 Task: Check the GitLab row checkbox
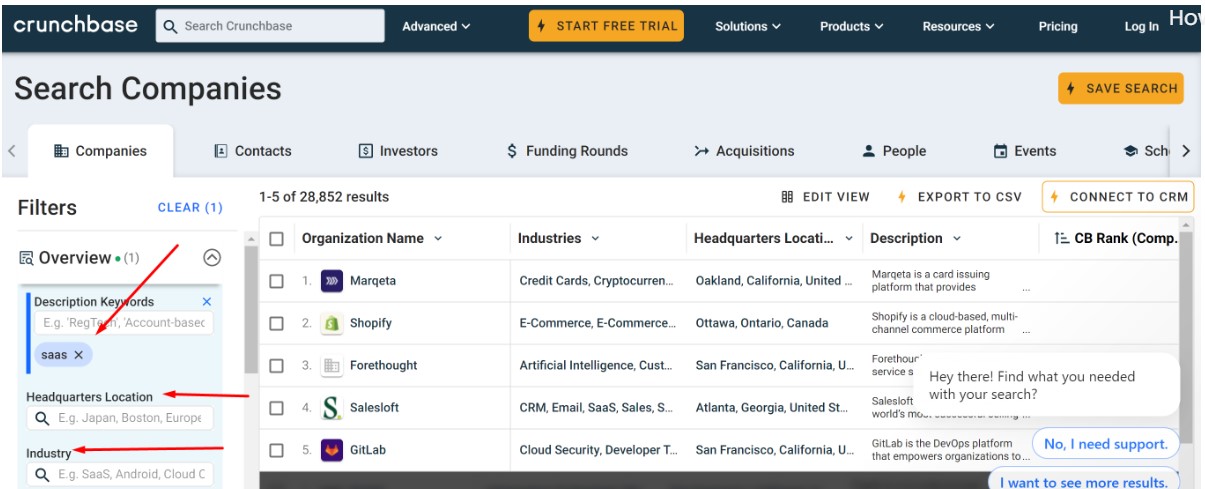coord(277,450)
